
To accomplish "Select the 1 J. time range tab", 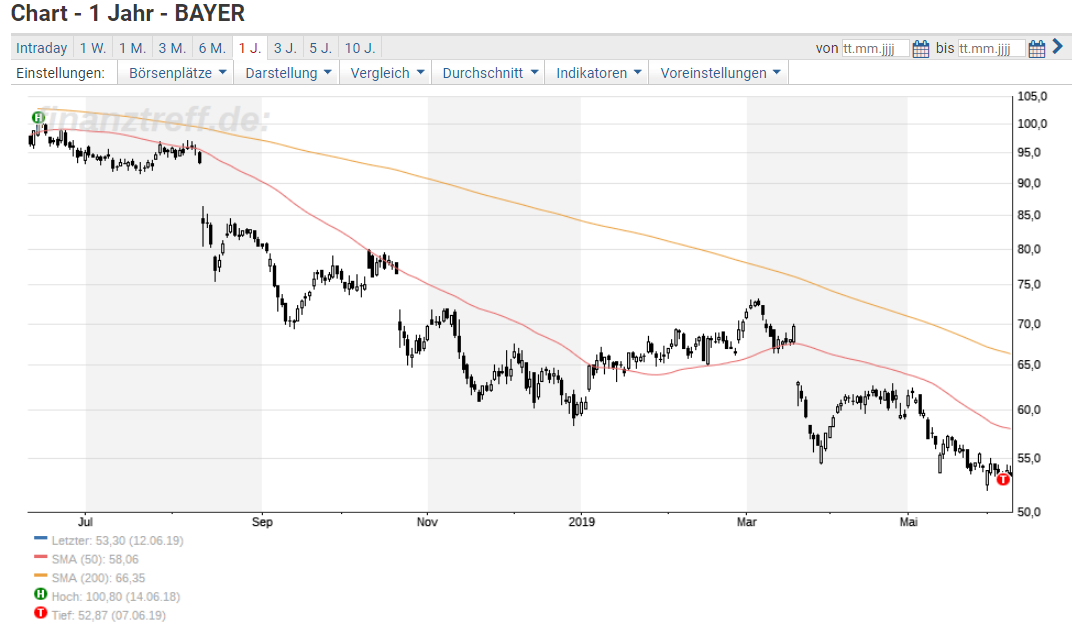I will pos(250,48).
